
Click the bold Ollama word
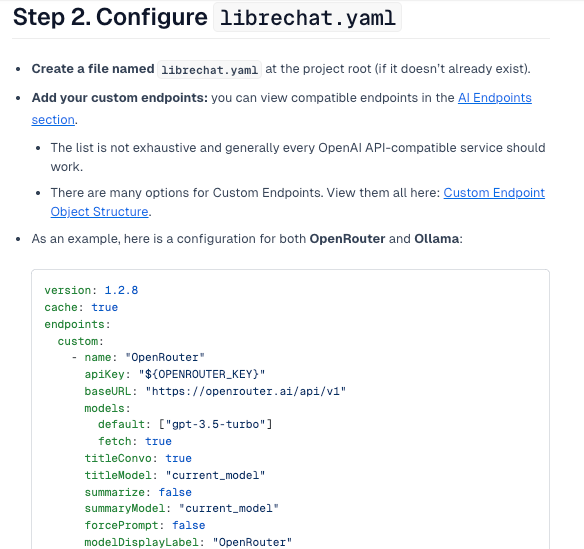click(437, 239)
